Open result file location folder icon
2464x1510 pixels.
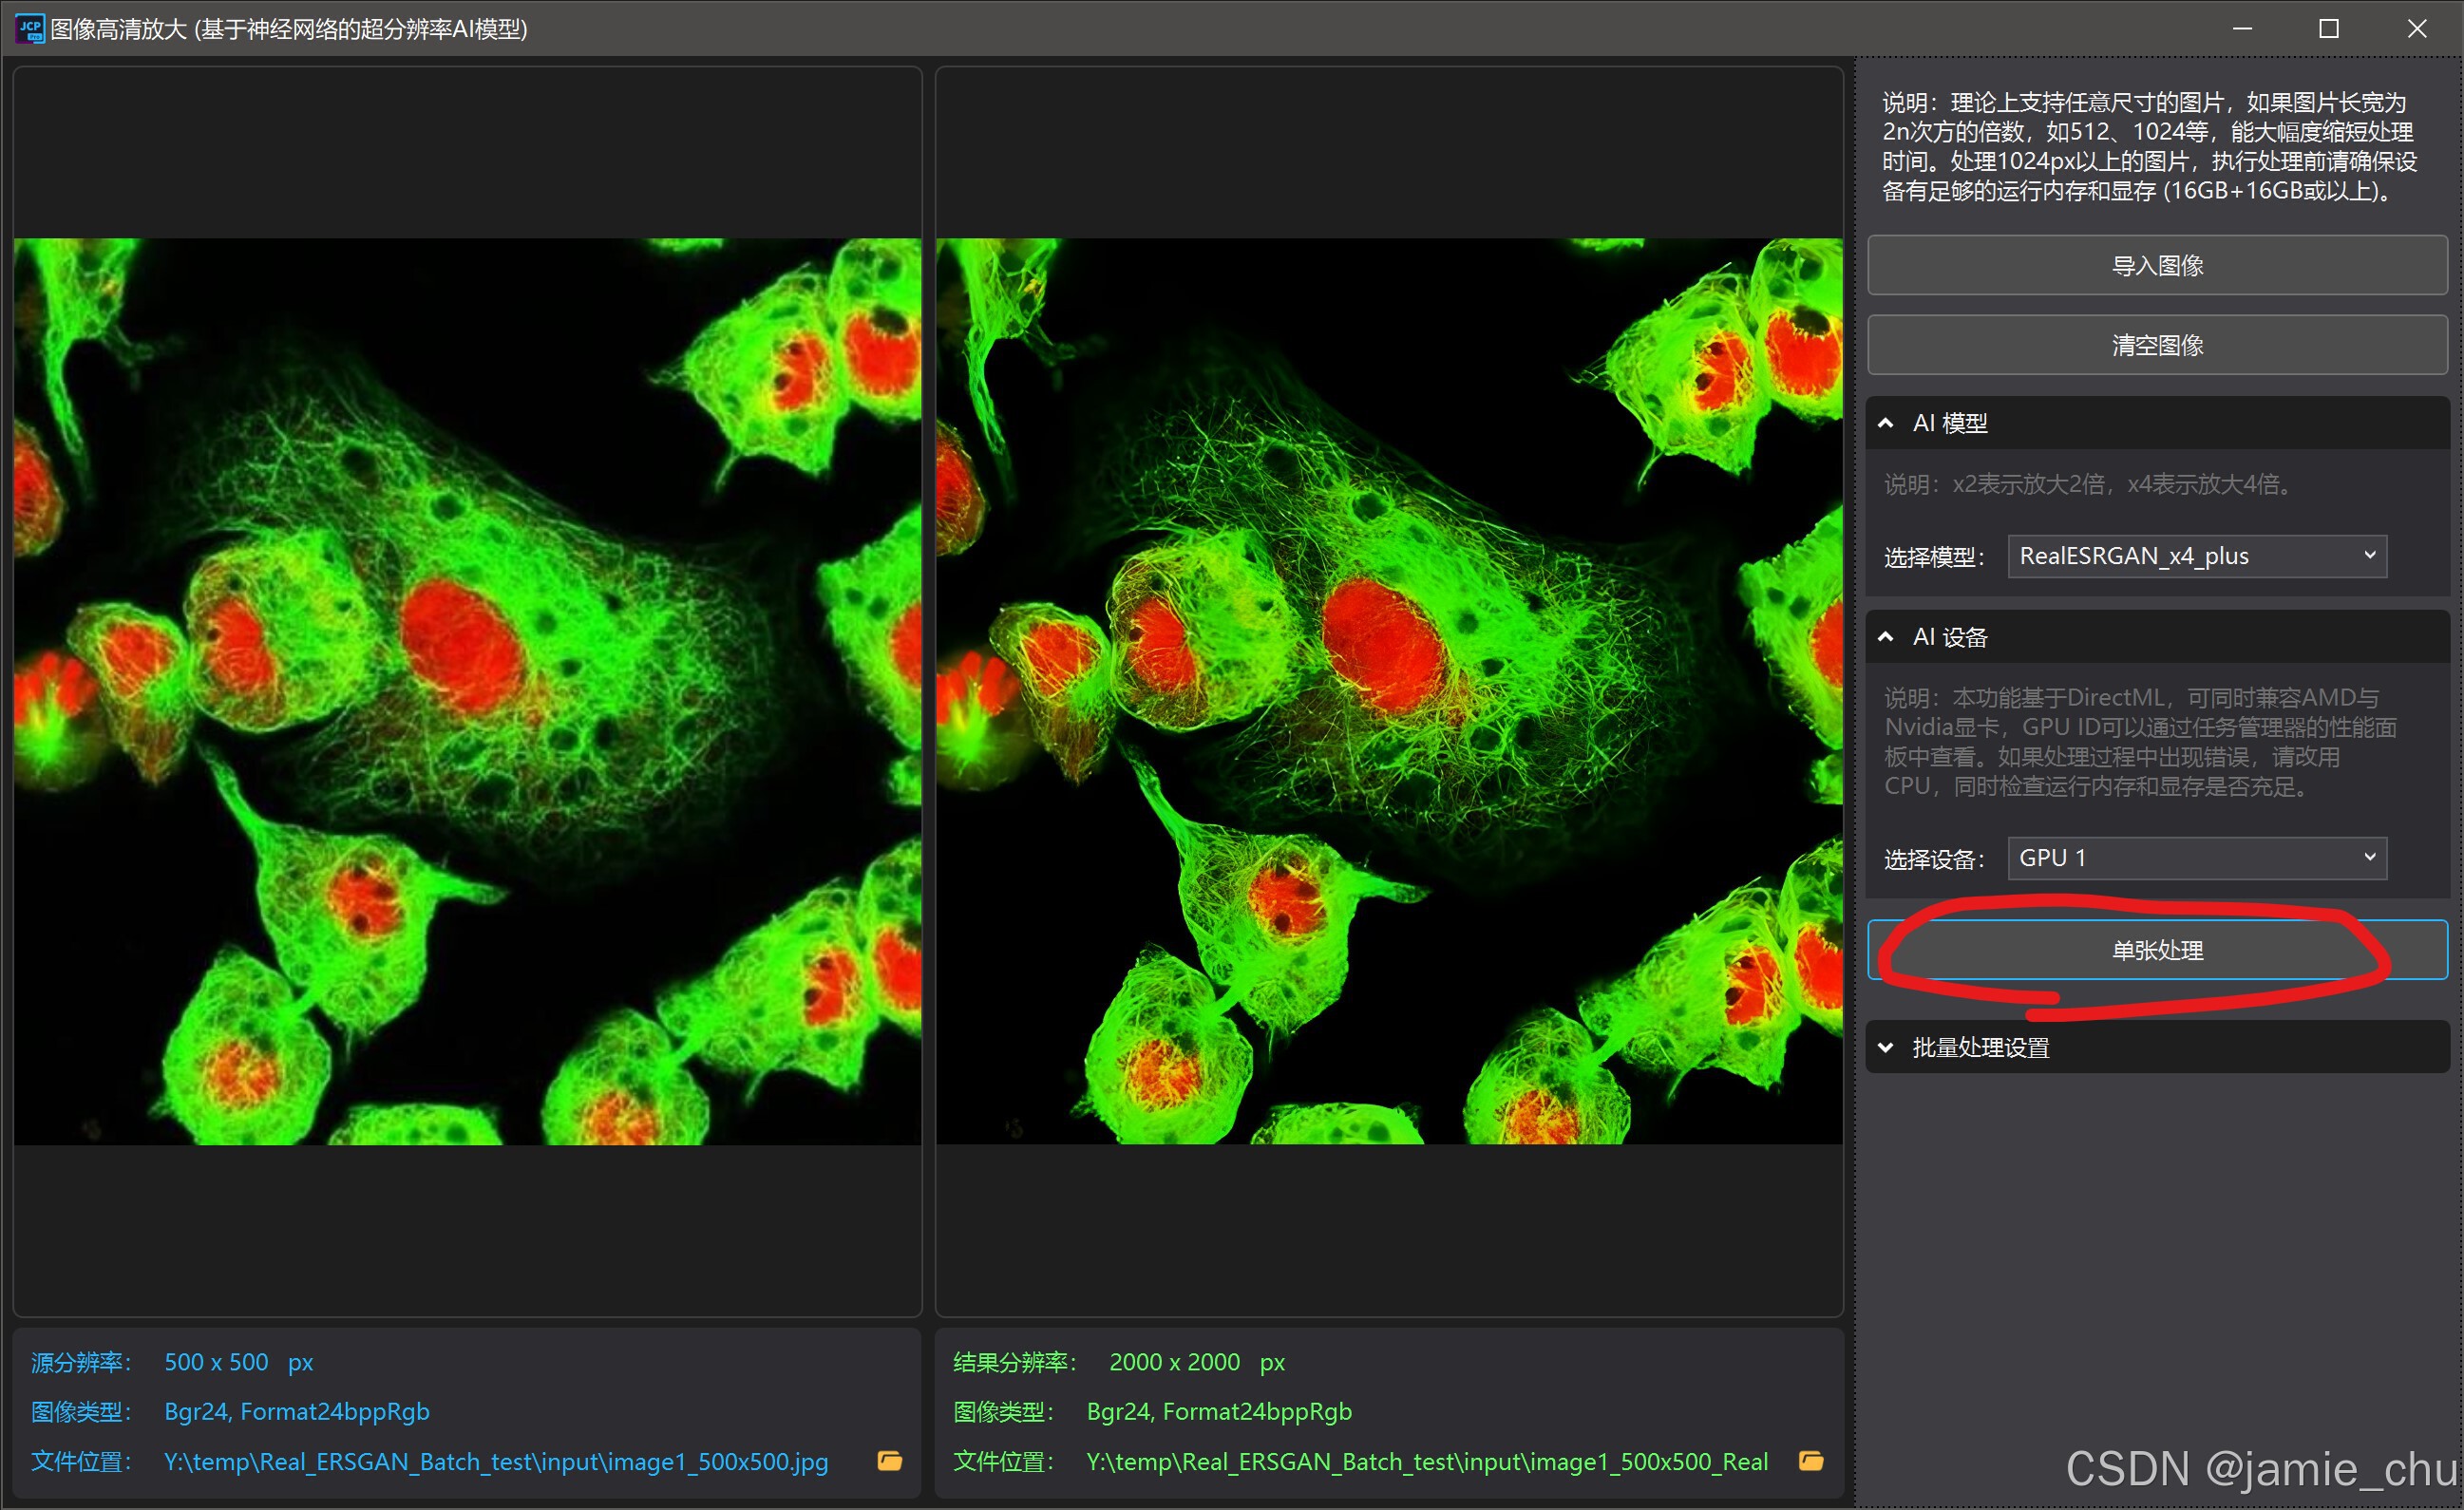tap(1811, 1461)
